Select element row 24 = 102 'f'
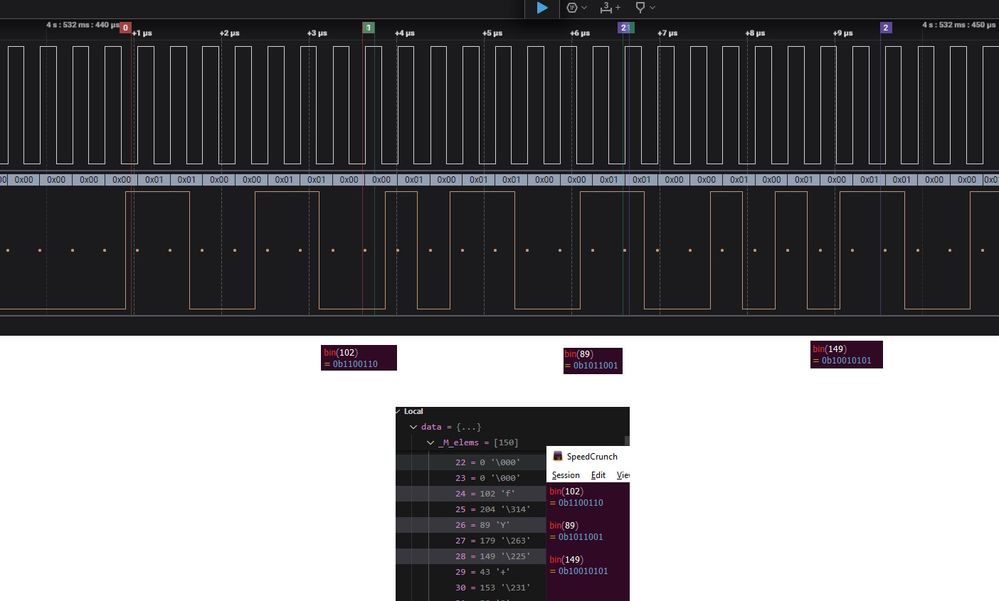This screenshot has height=601, width=999. click(471, 493)
